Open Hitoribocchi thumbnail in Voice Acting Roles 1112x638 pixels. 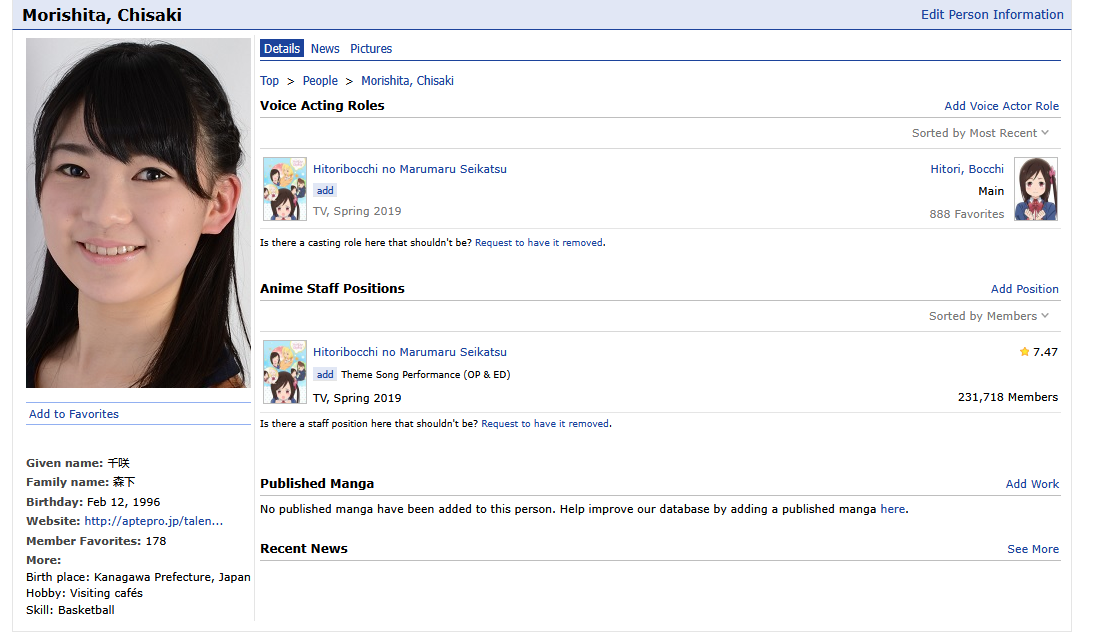(284, 189)
